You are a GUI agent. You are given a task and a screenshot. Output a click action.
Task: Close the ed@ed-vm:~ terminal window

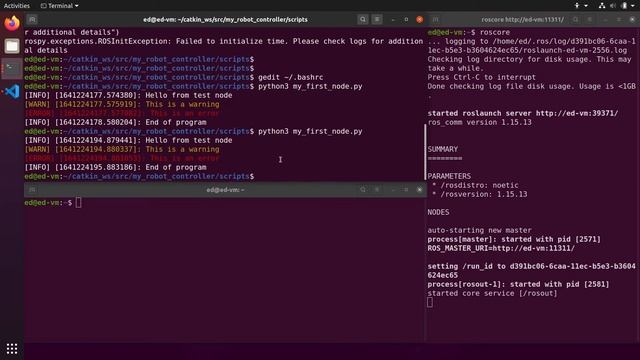(x=420, y=189)
